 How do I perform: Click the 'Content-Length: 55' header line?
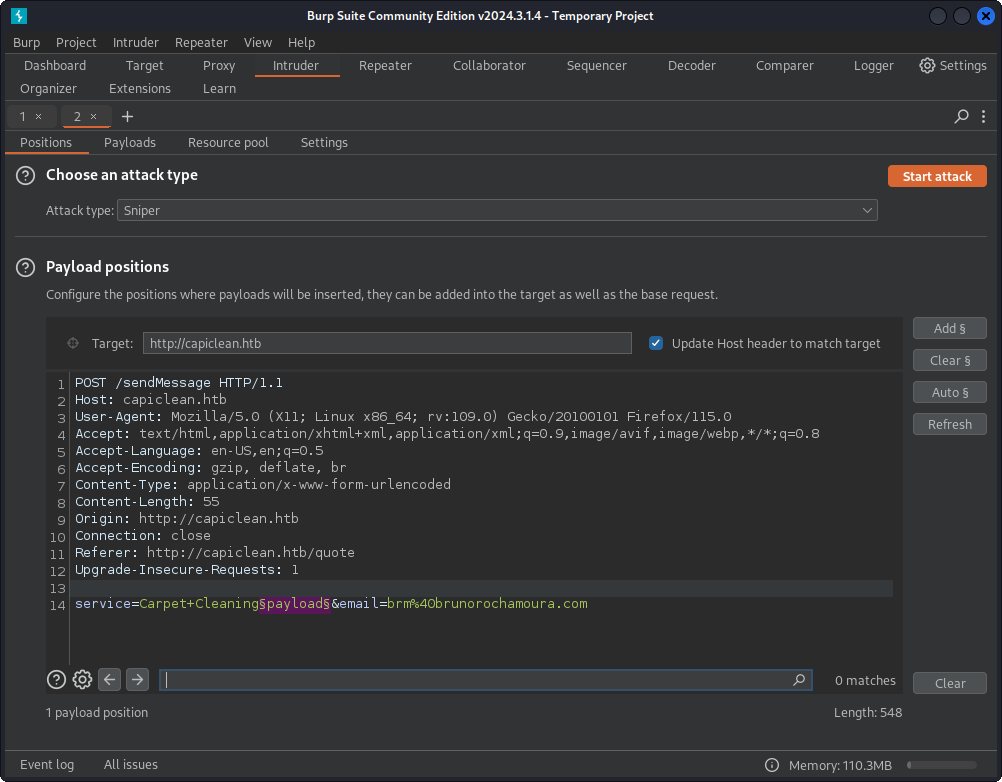point(147,502)
